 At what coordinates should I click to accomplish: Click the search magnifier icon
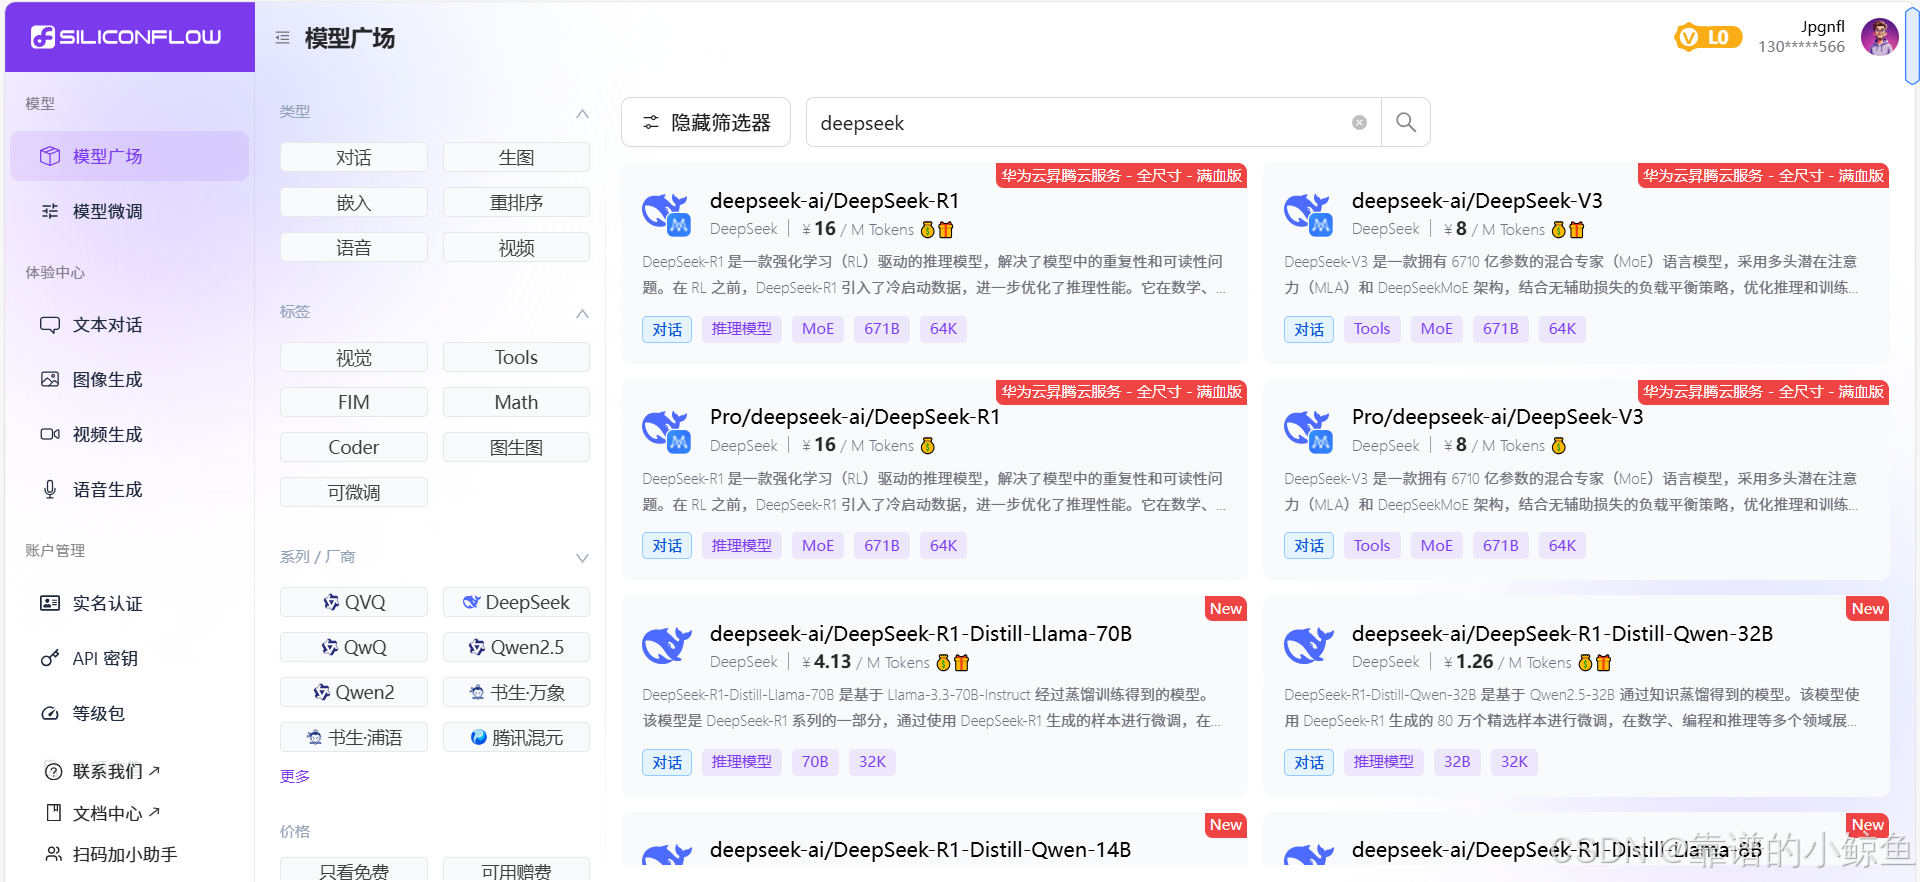tap(1405, 122)
